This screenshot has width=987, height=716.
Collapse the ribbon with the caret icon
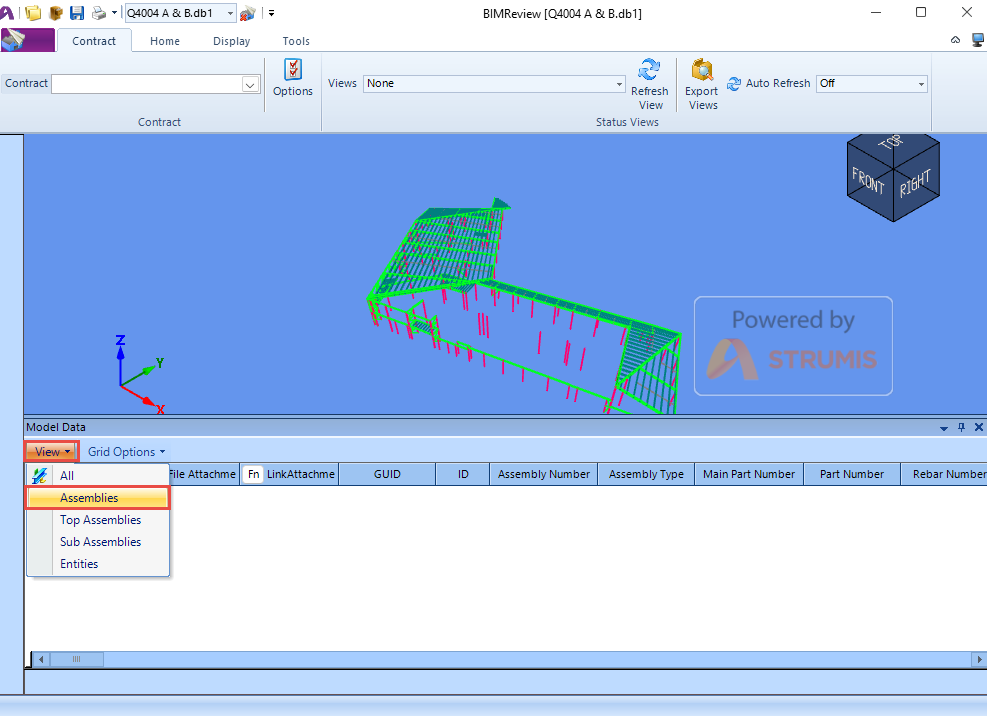coord(955,40)
